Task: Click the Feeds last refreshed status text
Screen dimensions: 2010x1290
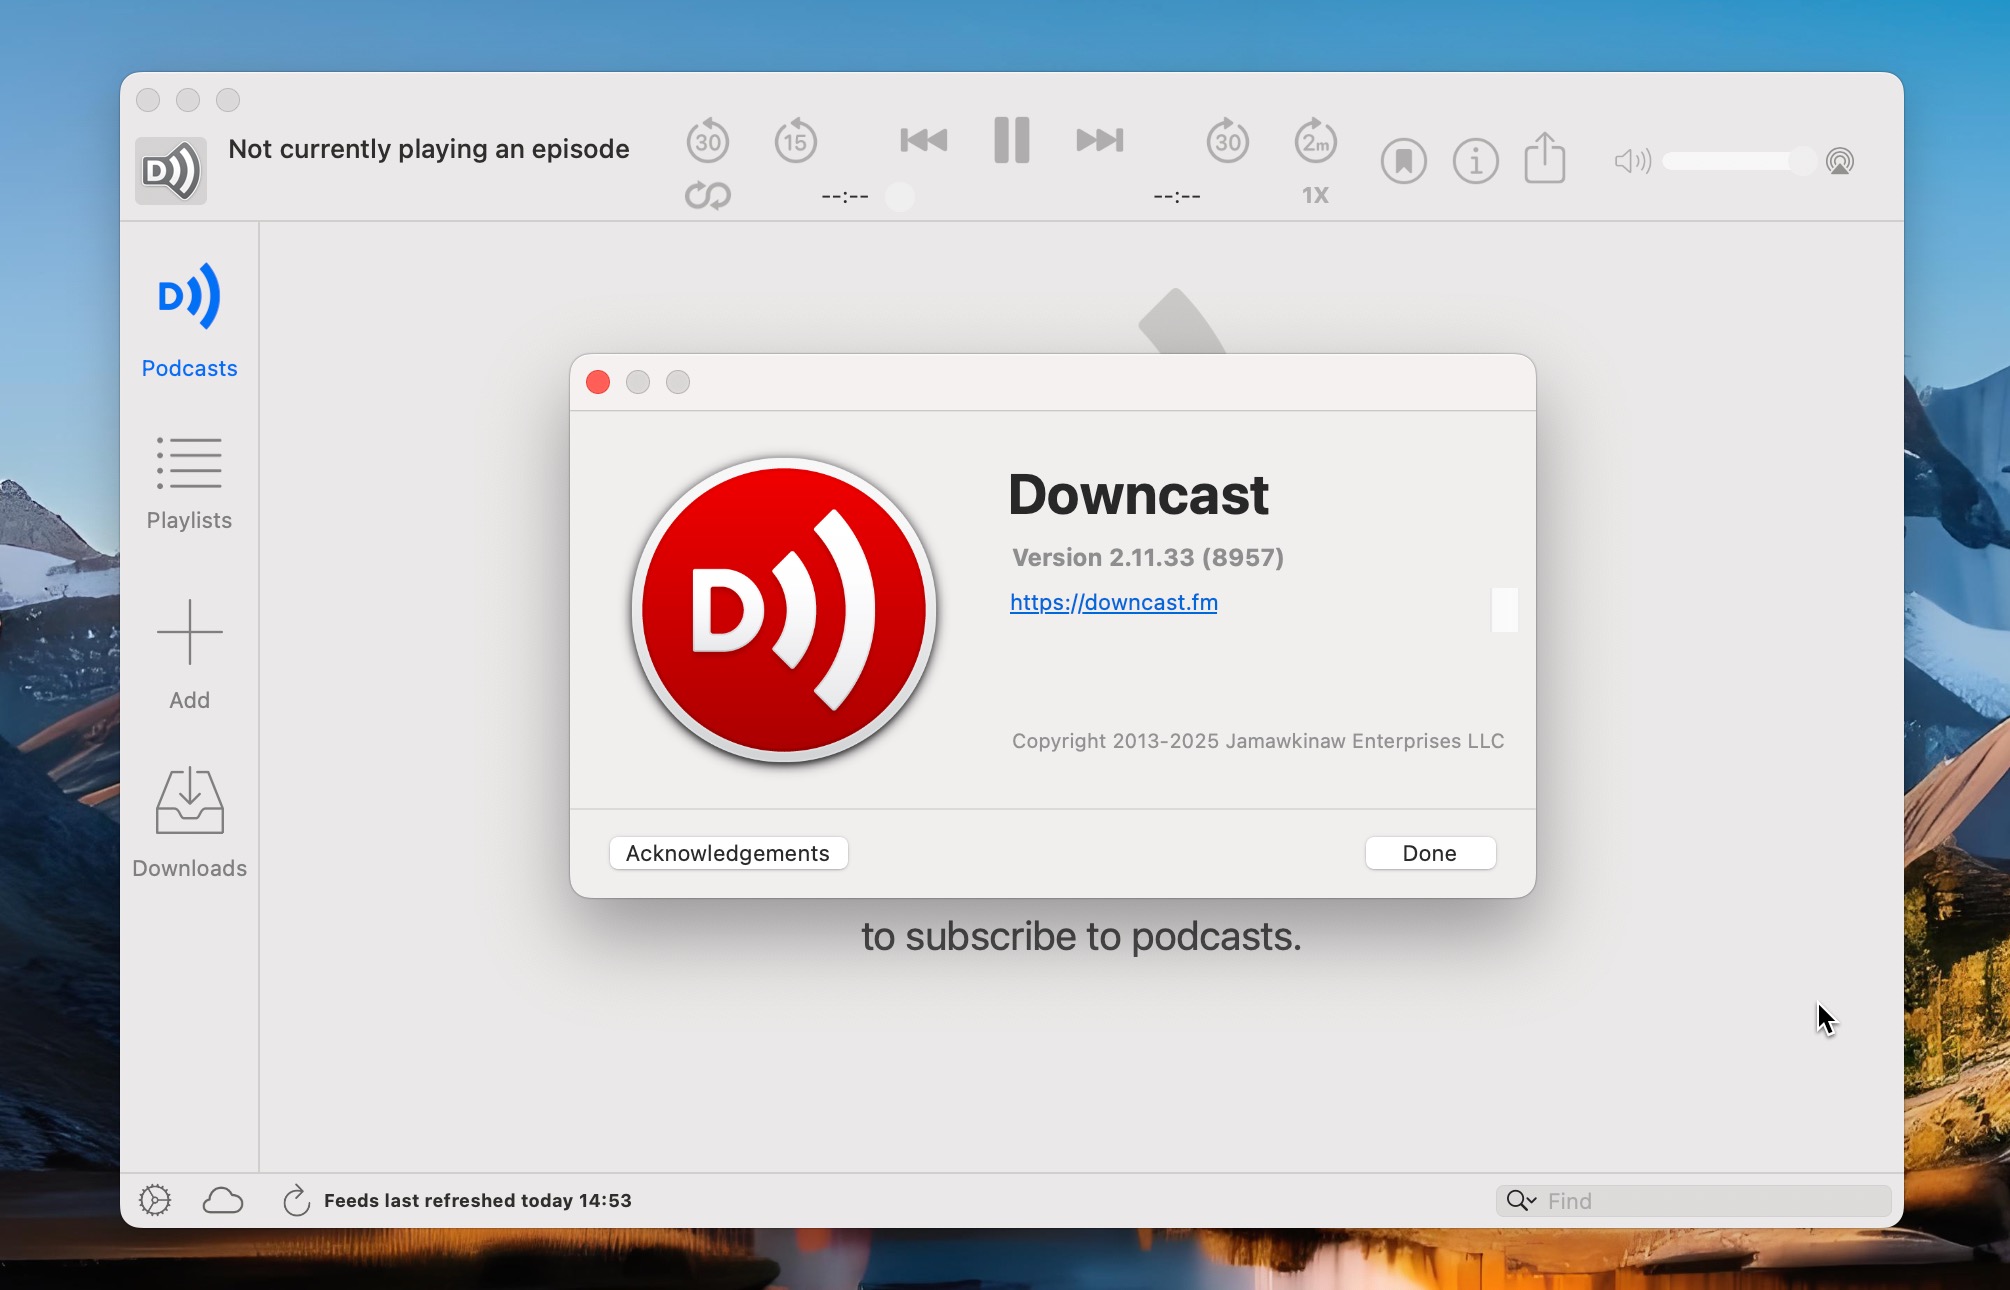Action: click(x=478, y=1200)
